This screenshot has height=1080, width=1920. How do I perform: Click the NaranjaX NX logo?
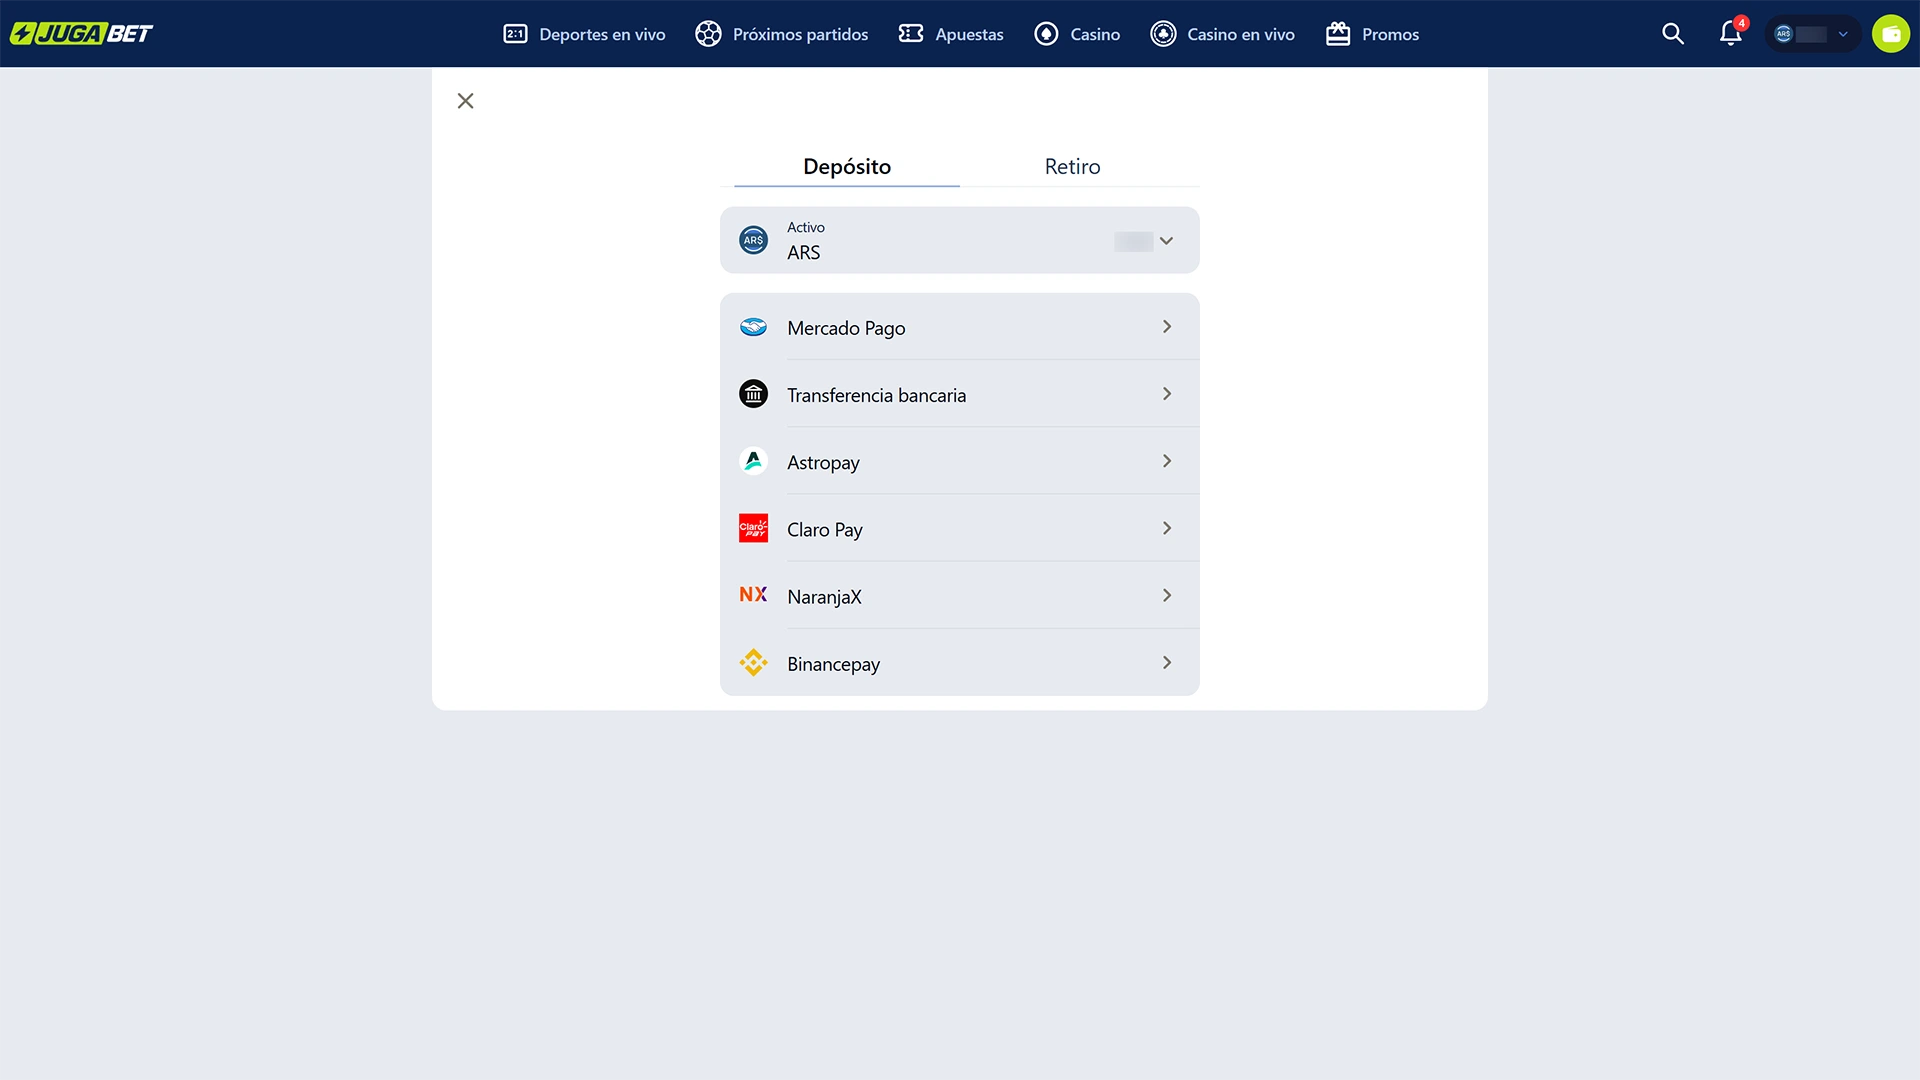click(x=753, y=595)
